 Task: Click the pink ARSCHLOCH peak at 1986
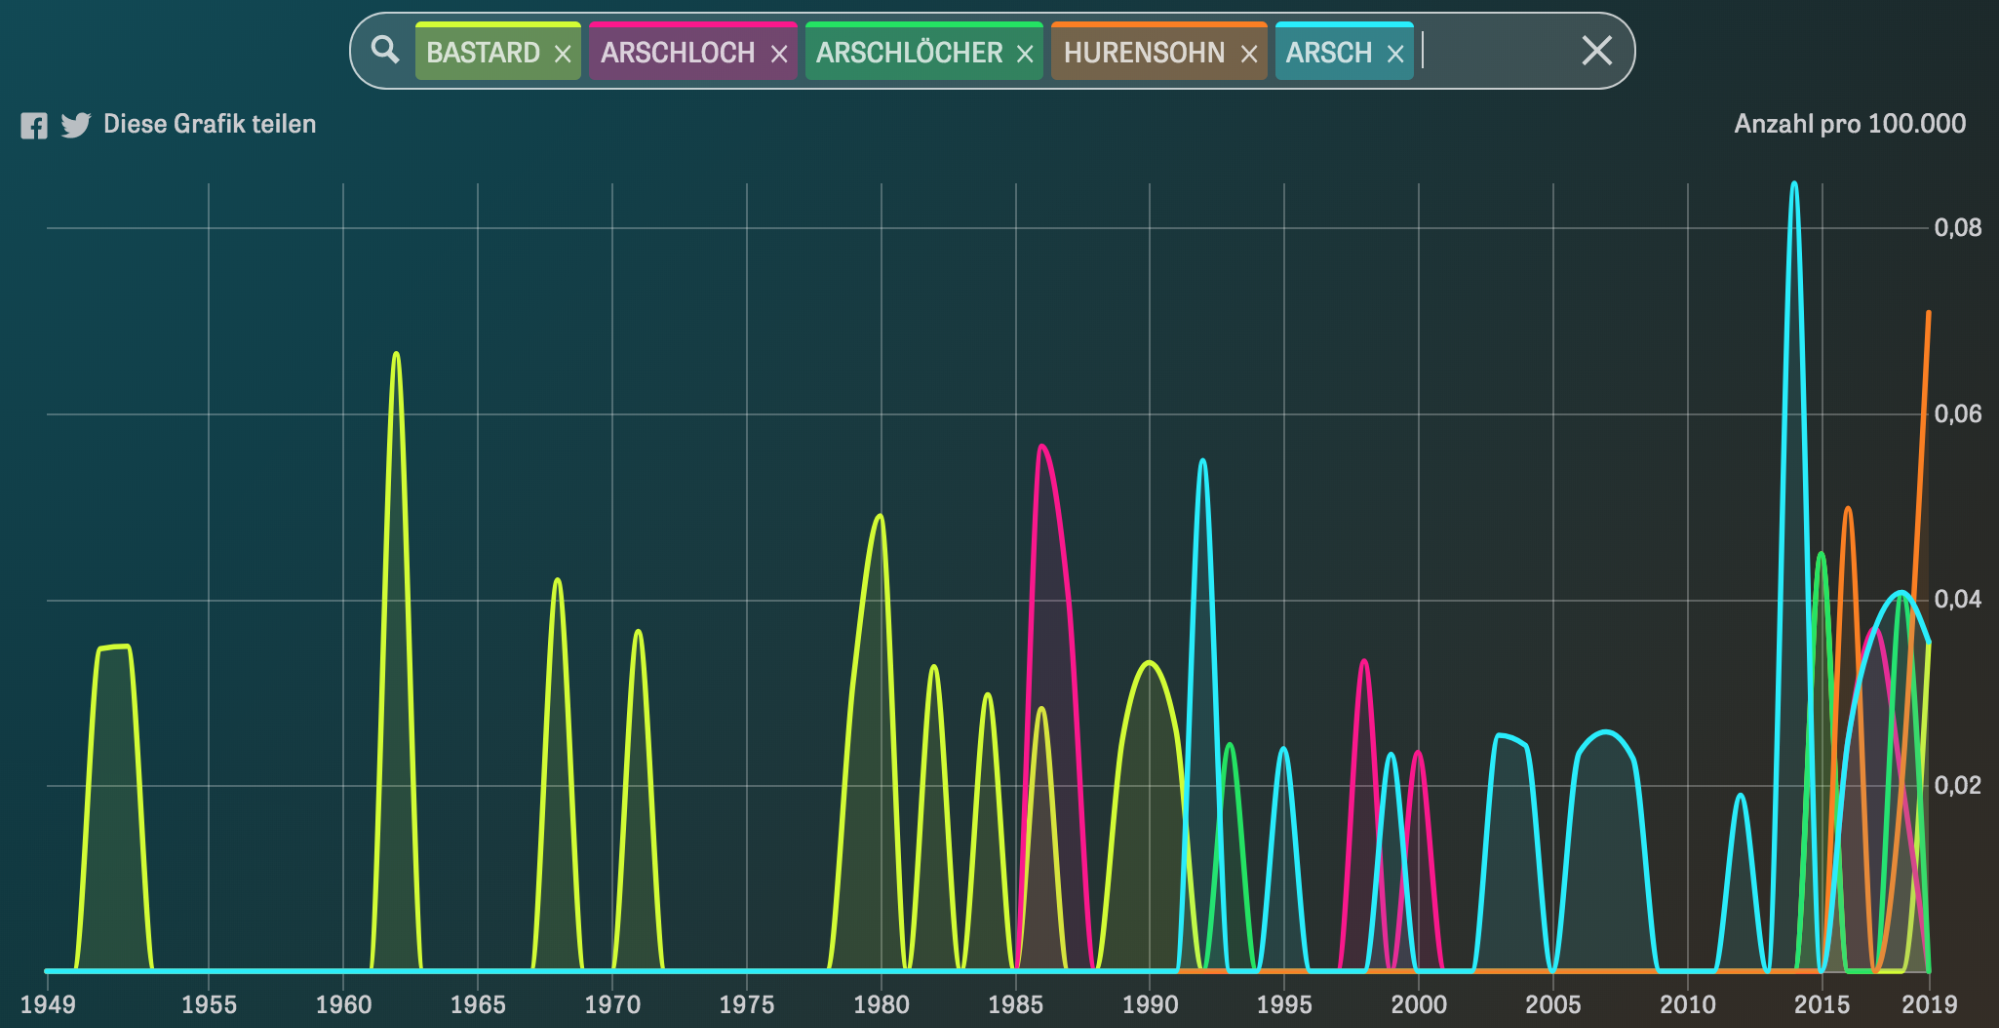[1041, 446]
